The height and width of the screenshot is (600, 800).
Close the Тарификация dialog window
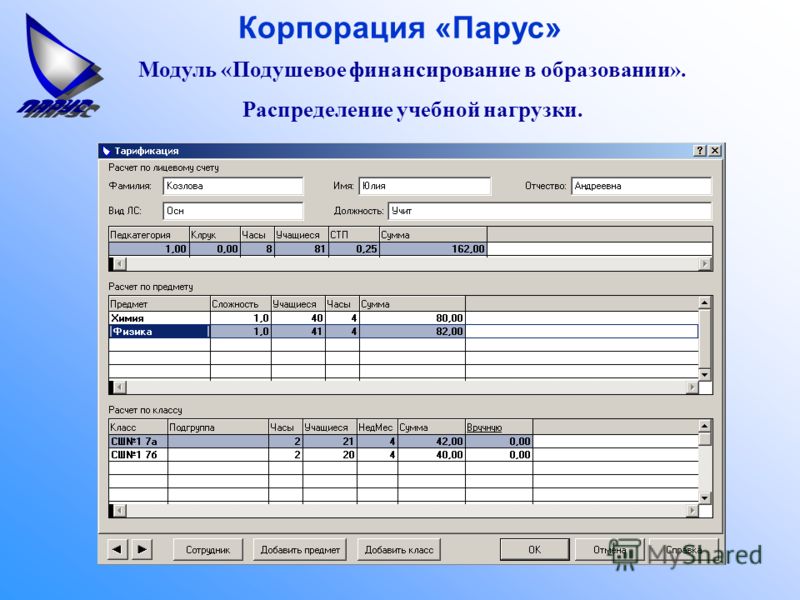tap(715, 151)
